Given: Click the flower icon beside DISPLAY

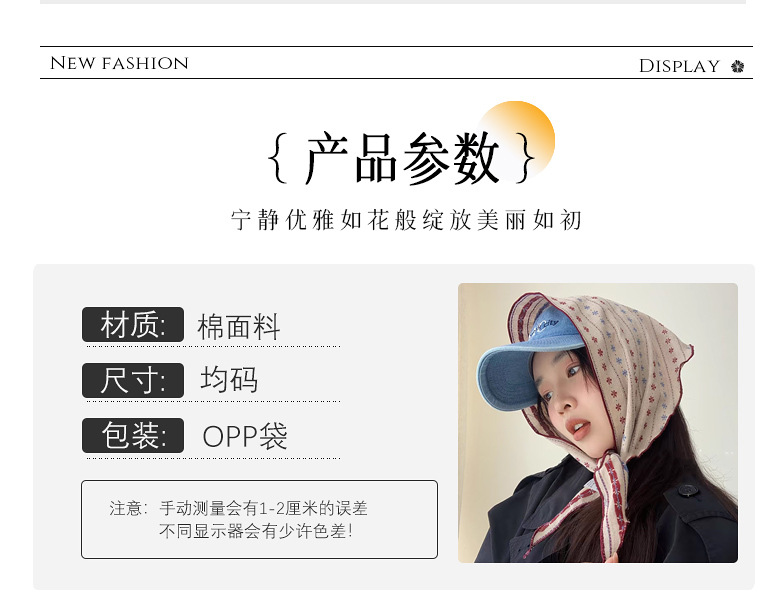Looking at the screenshot, I should [737, 66].
